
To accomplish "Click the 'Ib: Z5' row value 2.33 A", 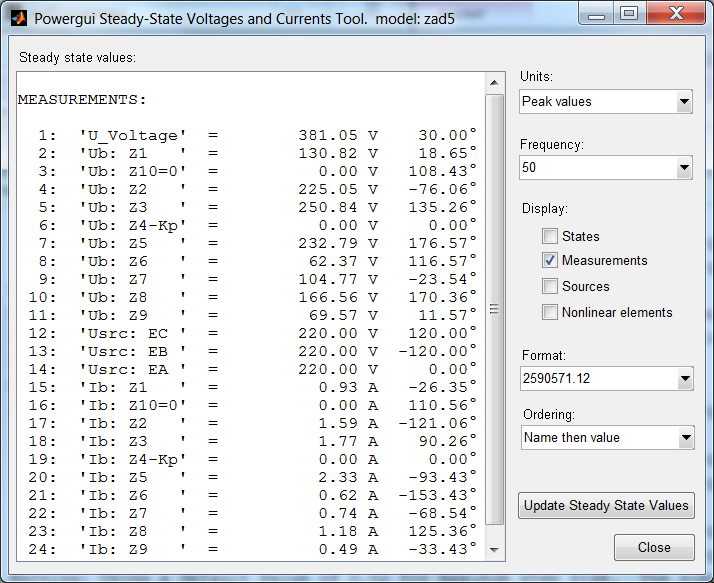I will [x=348, y=477].
